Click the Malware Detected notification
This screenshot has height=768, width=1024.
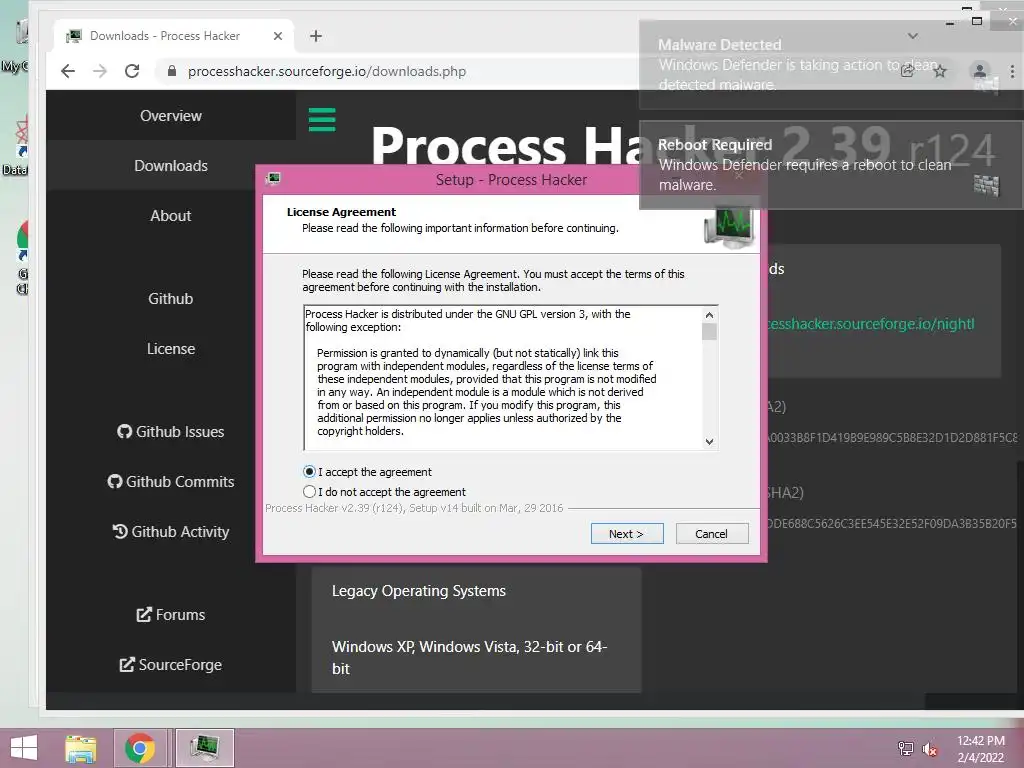pos(831,65)
